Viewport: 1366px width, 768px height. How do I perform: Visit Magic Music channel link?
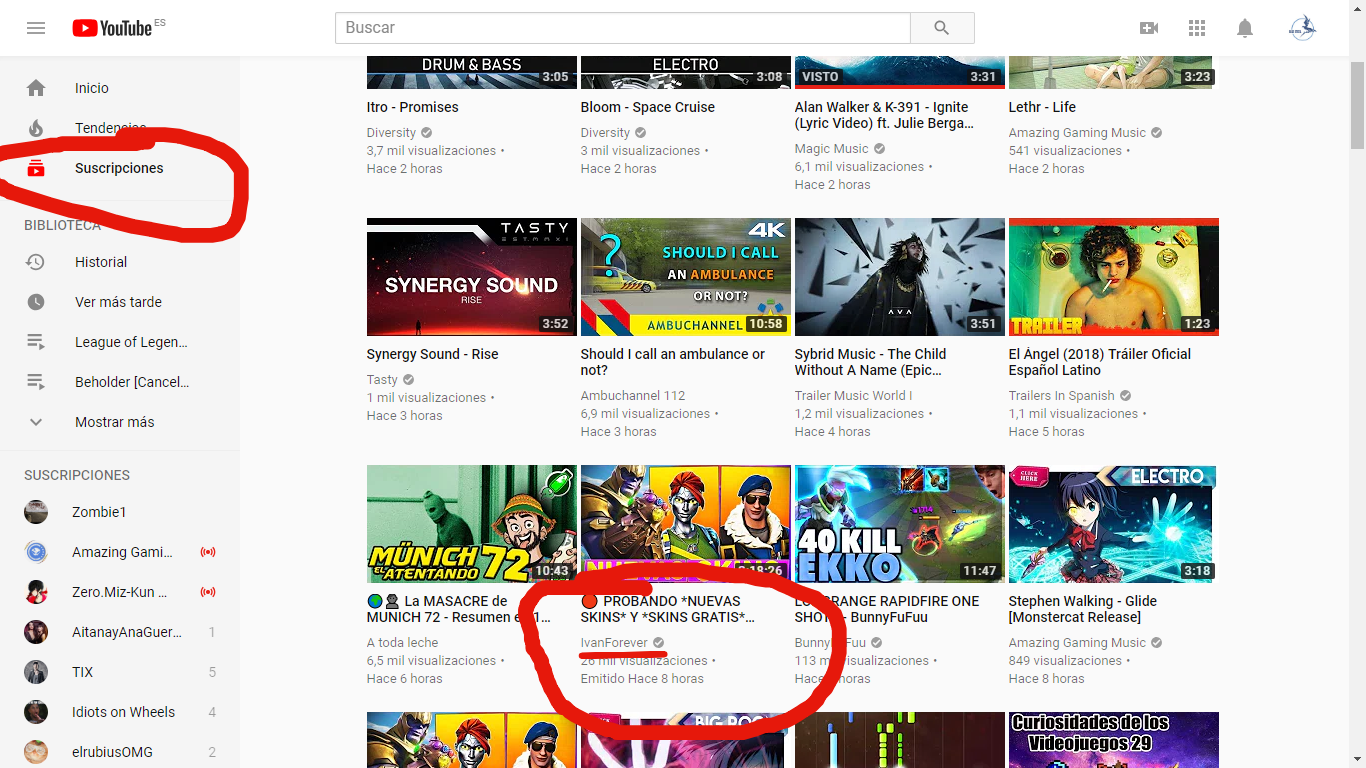(x=832, y=149)
